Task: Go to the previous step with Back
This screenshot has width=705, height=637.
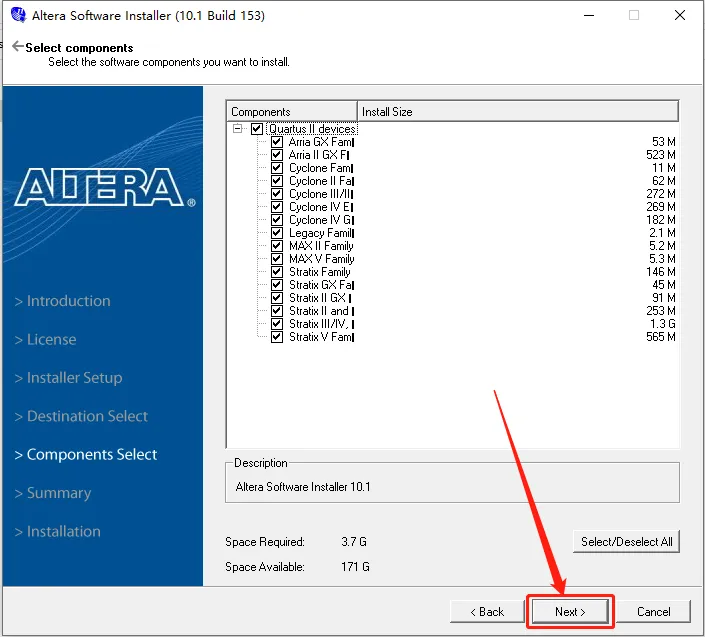Action: [x=487, y=612]
